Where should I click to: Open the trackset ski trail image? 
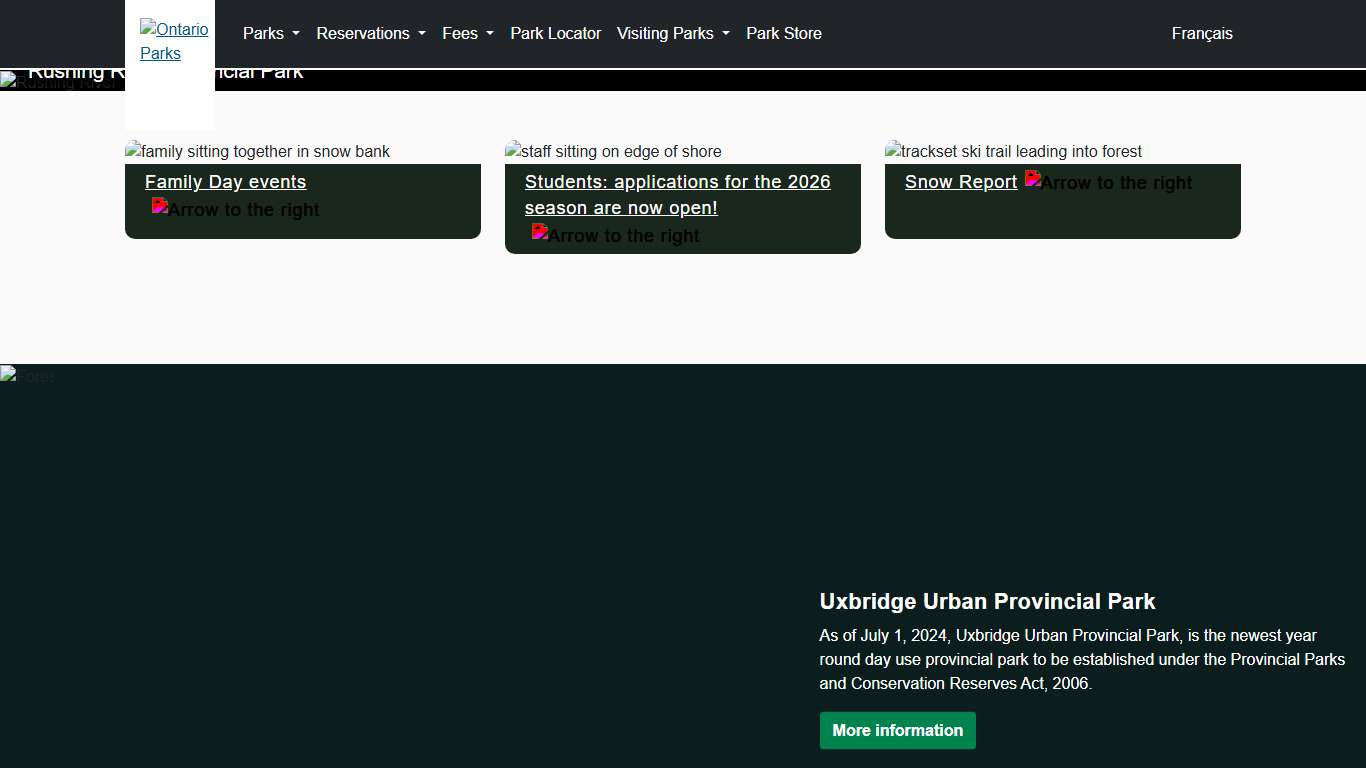coord(1013,151)
